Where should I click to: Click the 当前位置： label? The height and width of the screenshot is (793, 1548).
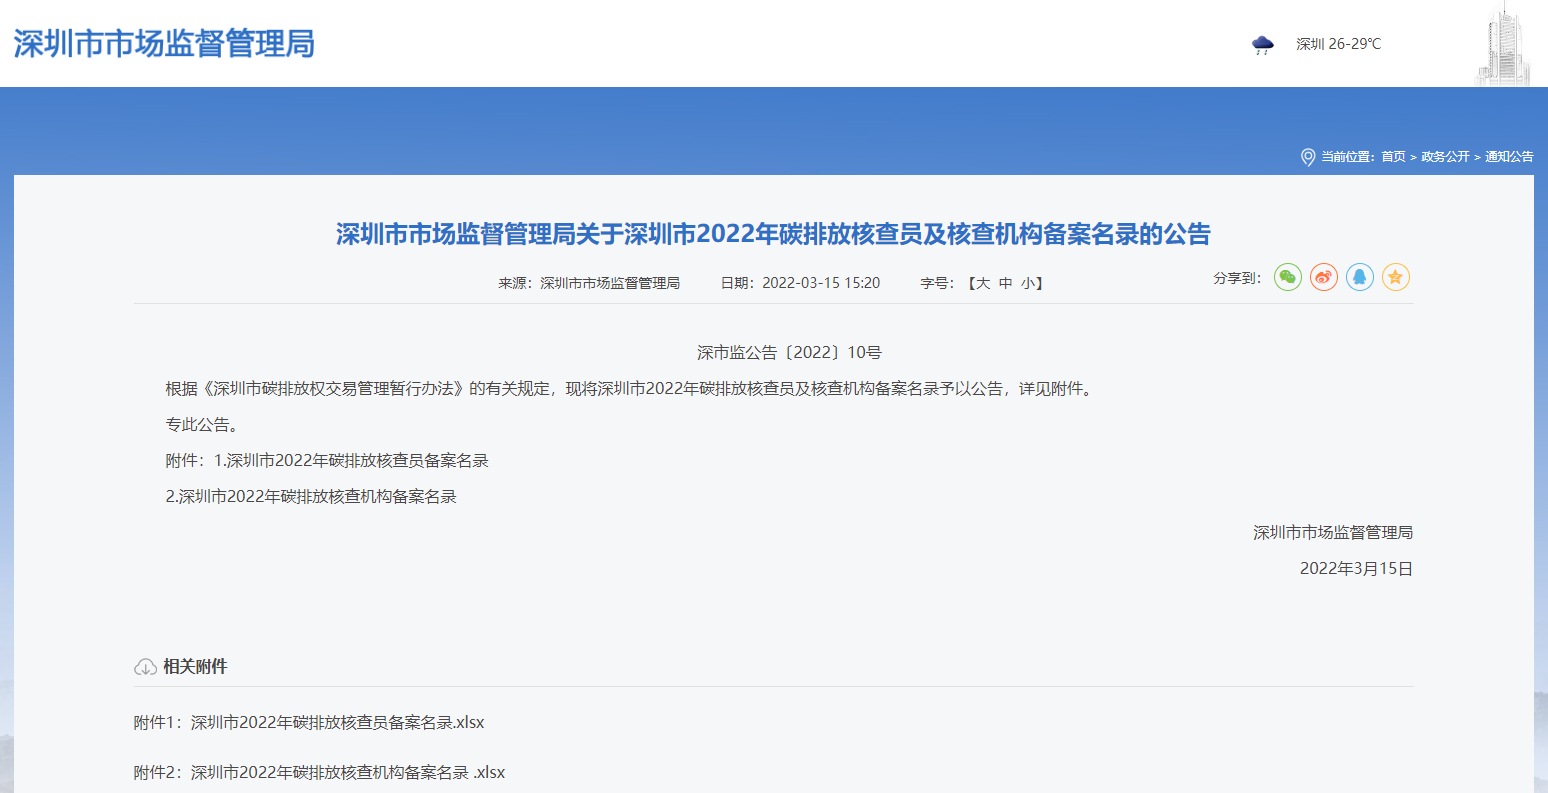click(1348, 157)
